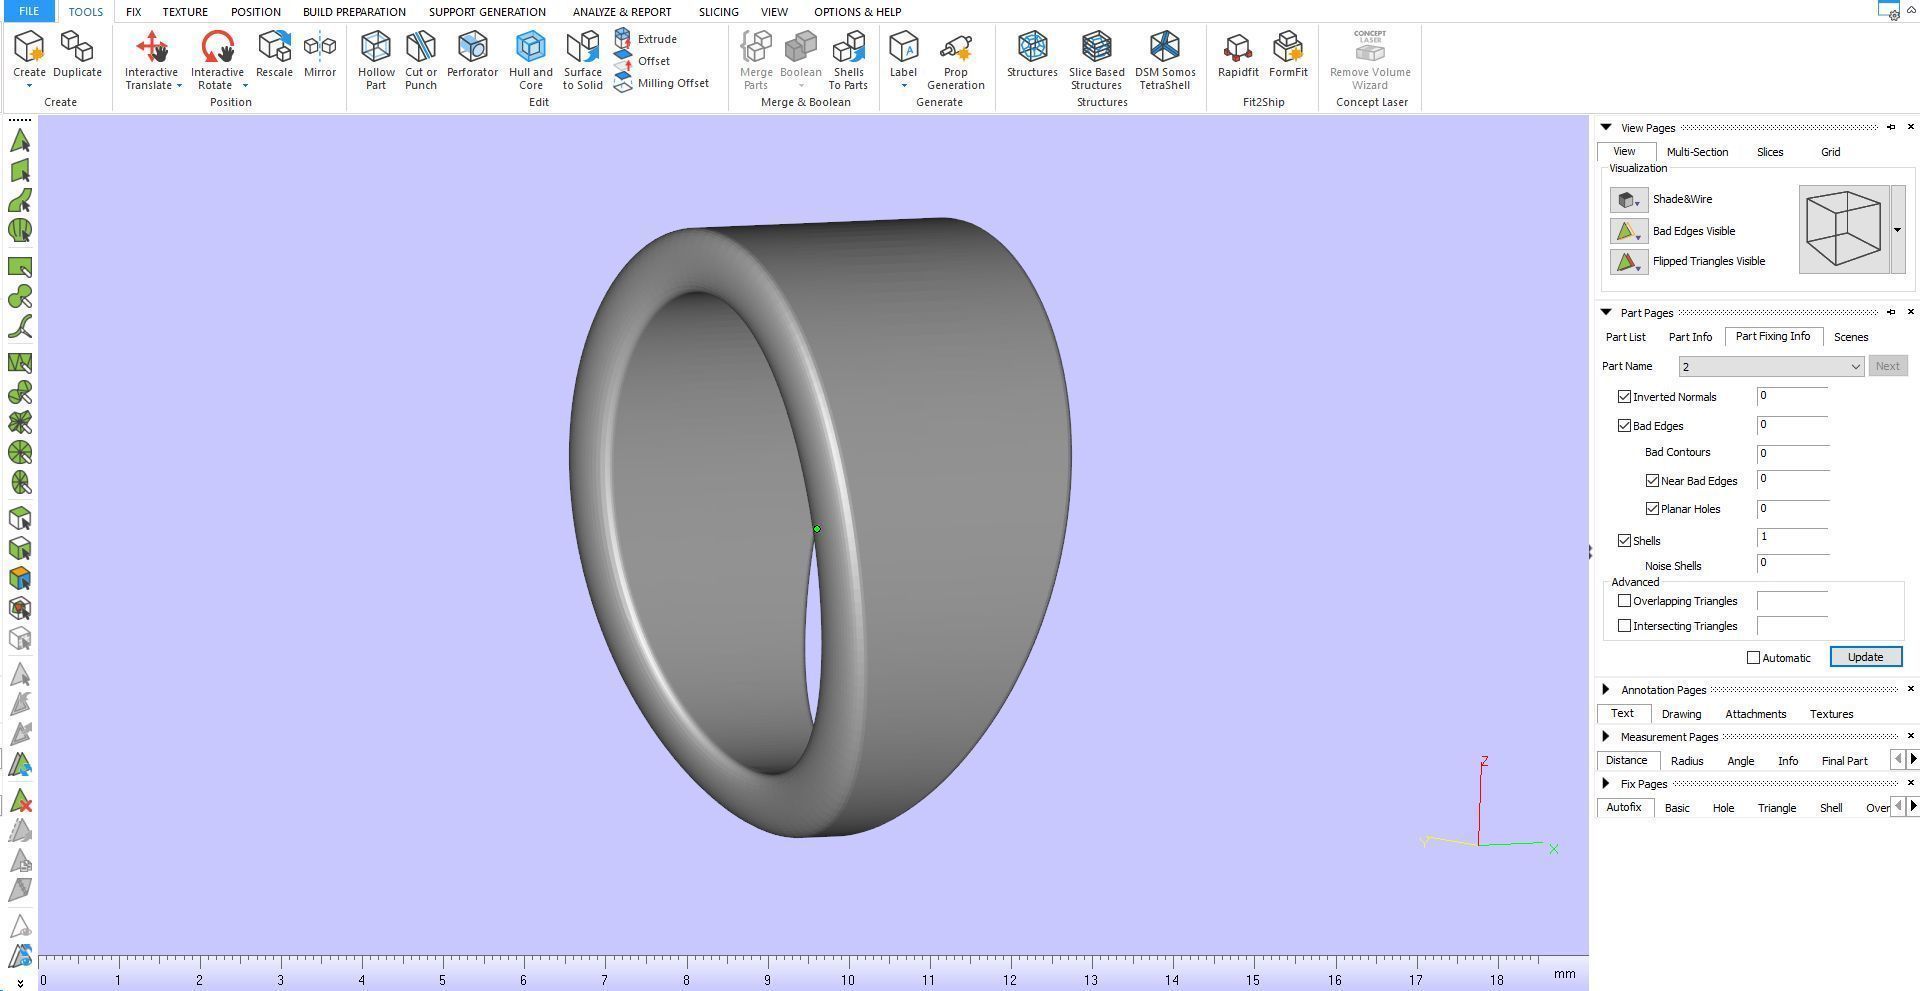Image resolution: width=1920 pixels, height=991 pixels.
Task: Expand the Fix Pages panel
Action: point(1606,784)
